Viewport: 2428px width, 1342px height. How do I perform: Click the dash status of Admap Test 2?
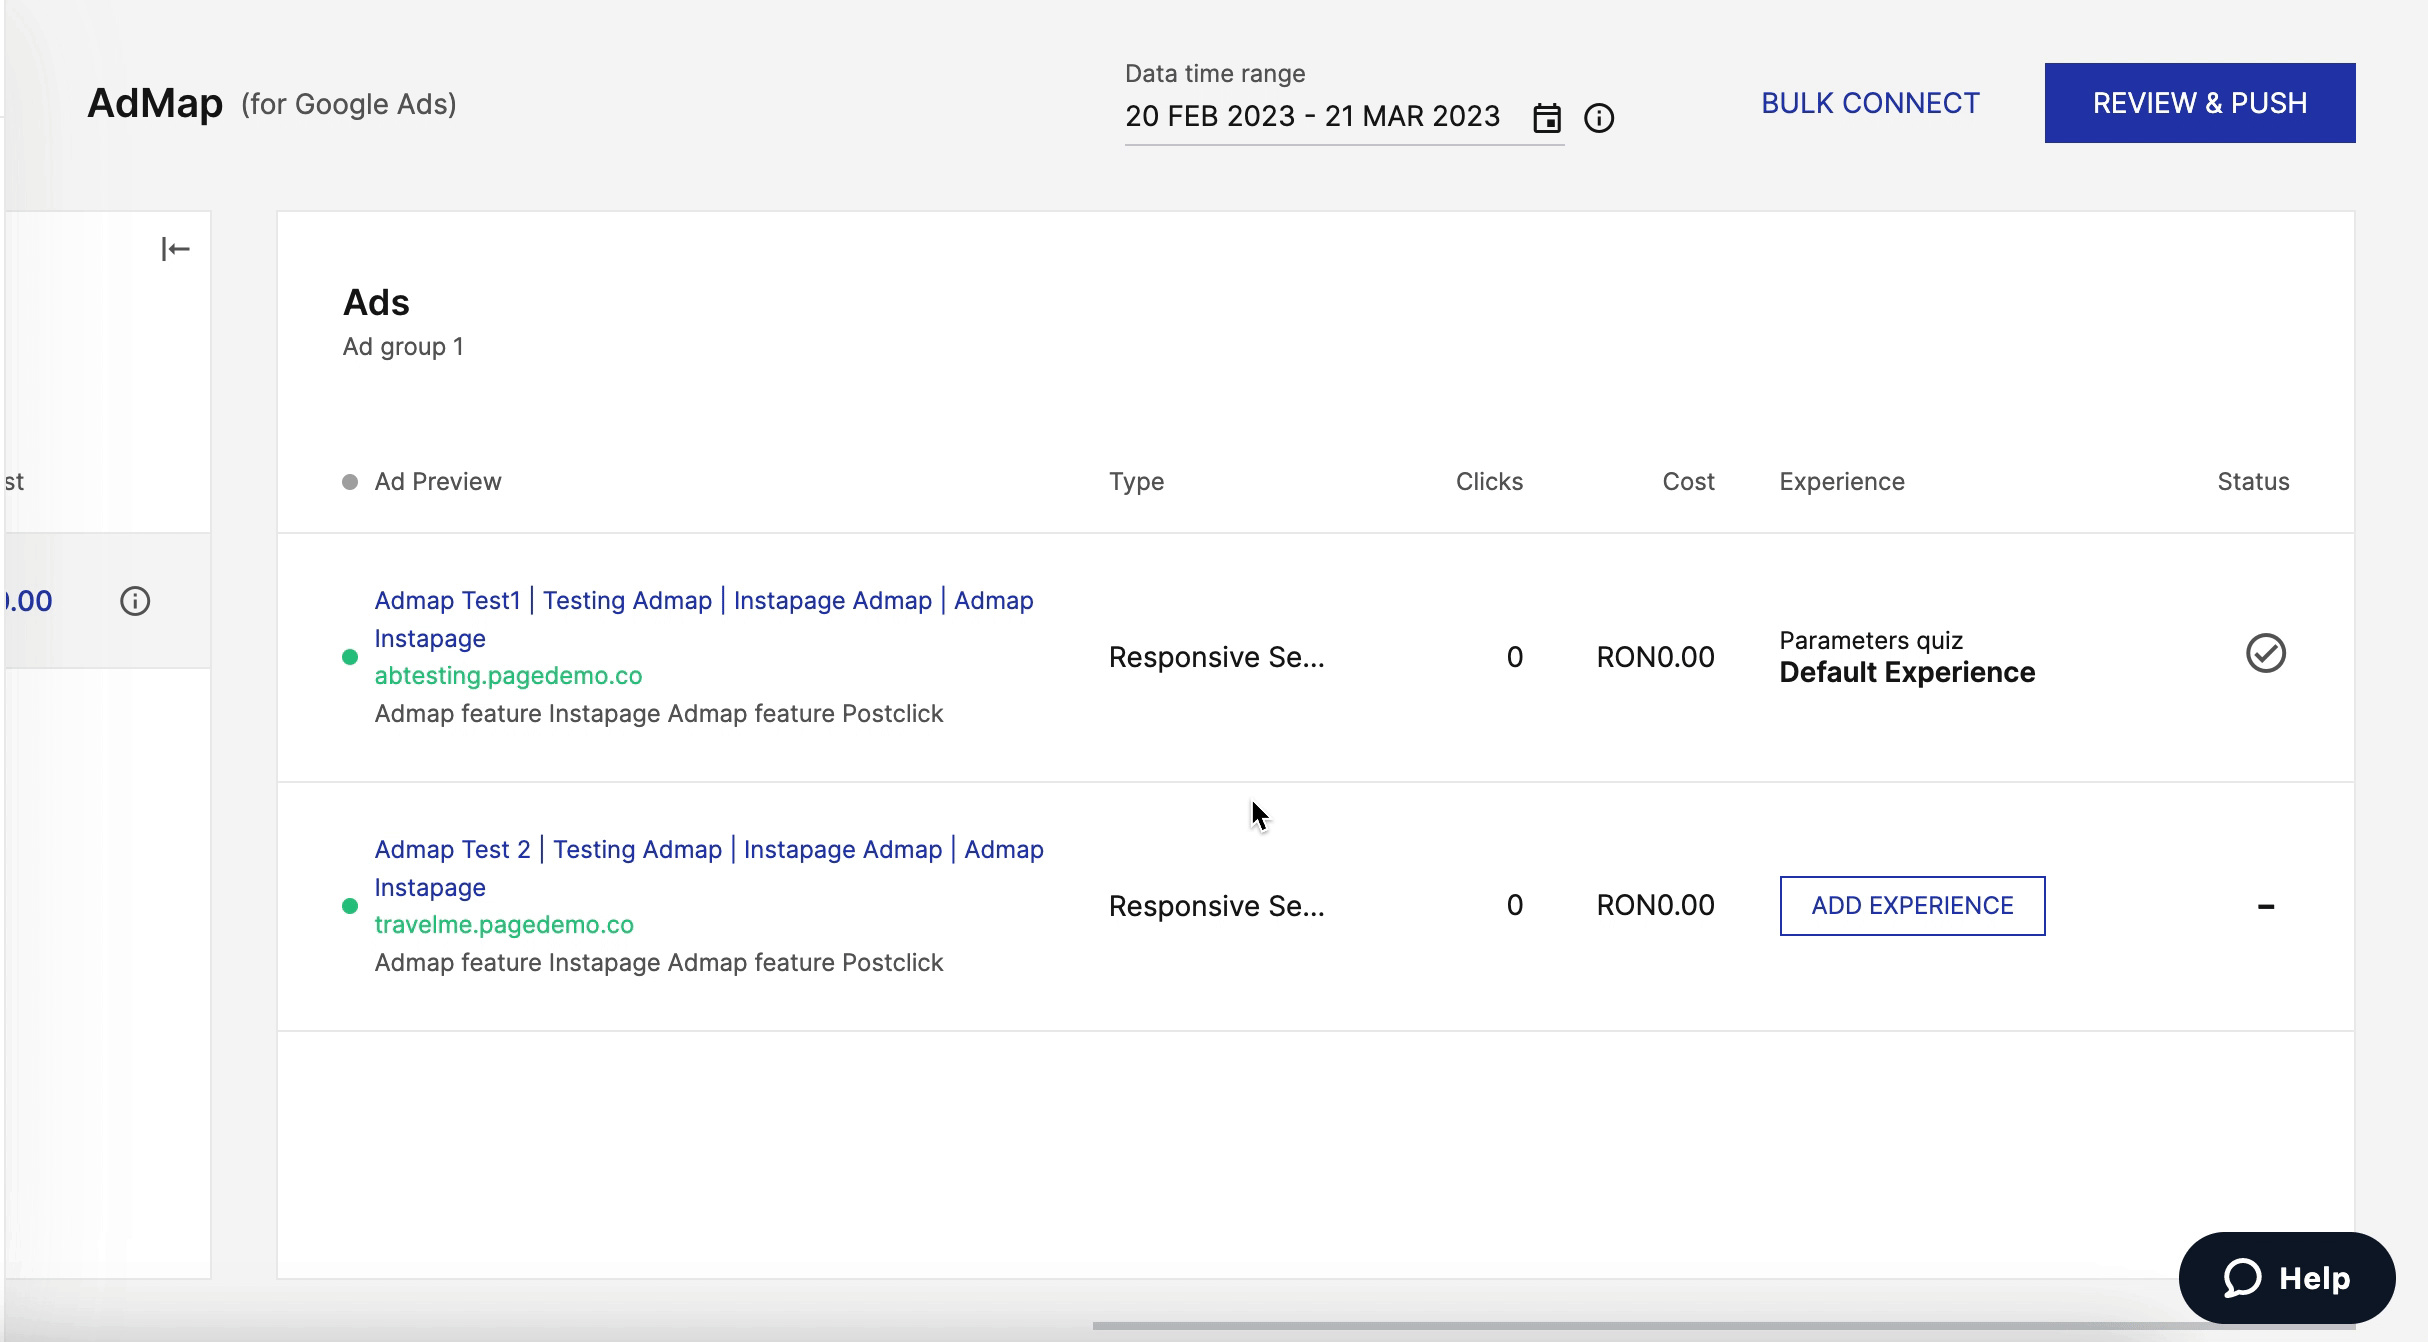pos(2266,906)
